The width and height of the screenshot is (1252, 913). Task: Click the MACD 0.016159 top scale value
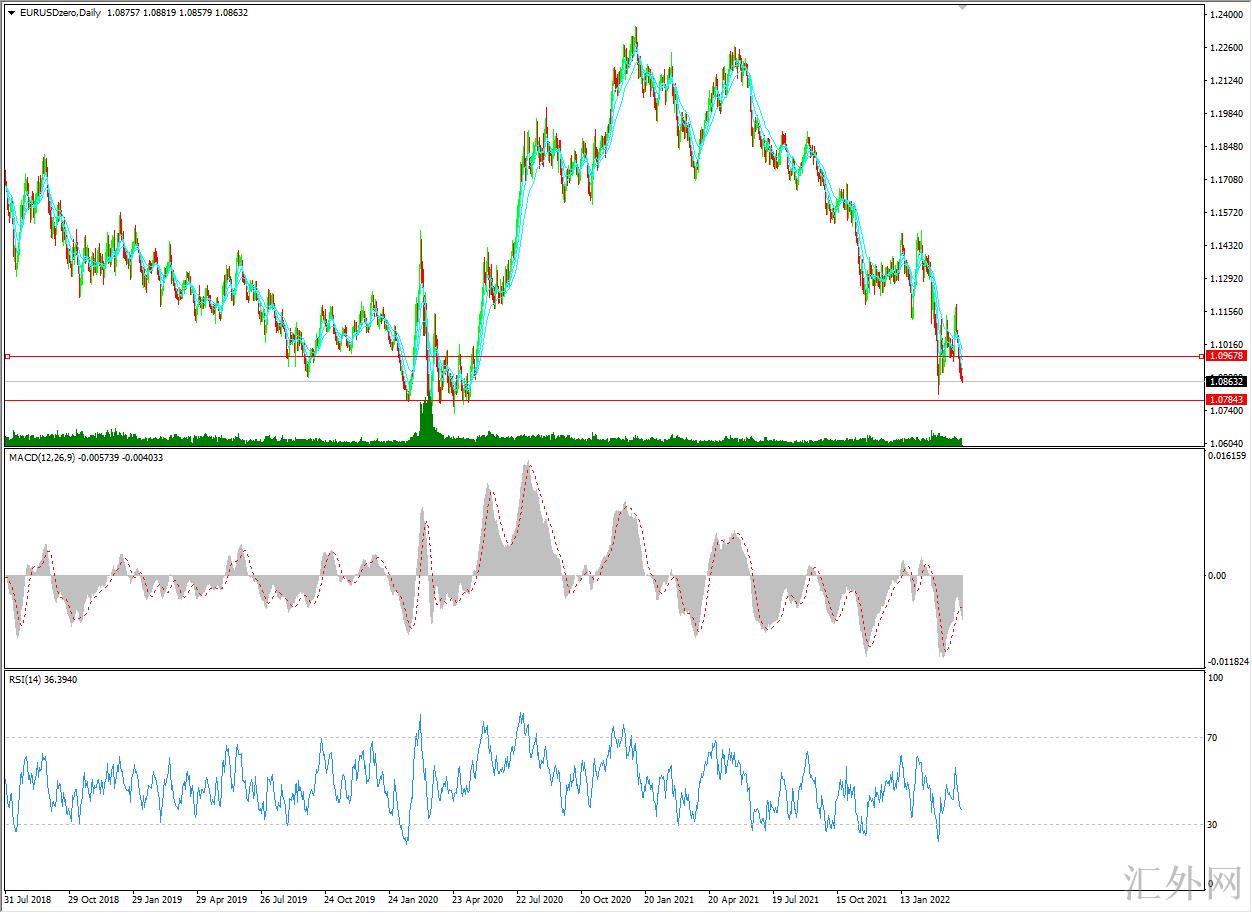click(1226, 456)
